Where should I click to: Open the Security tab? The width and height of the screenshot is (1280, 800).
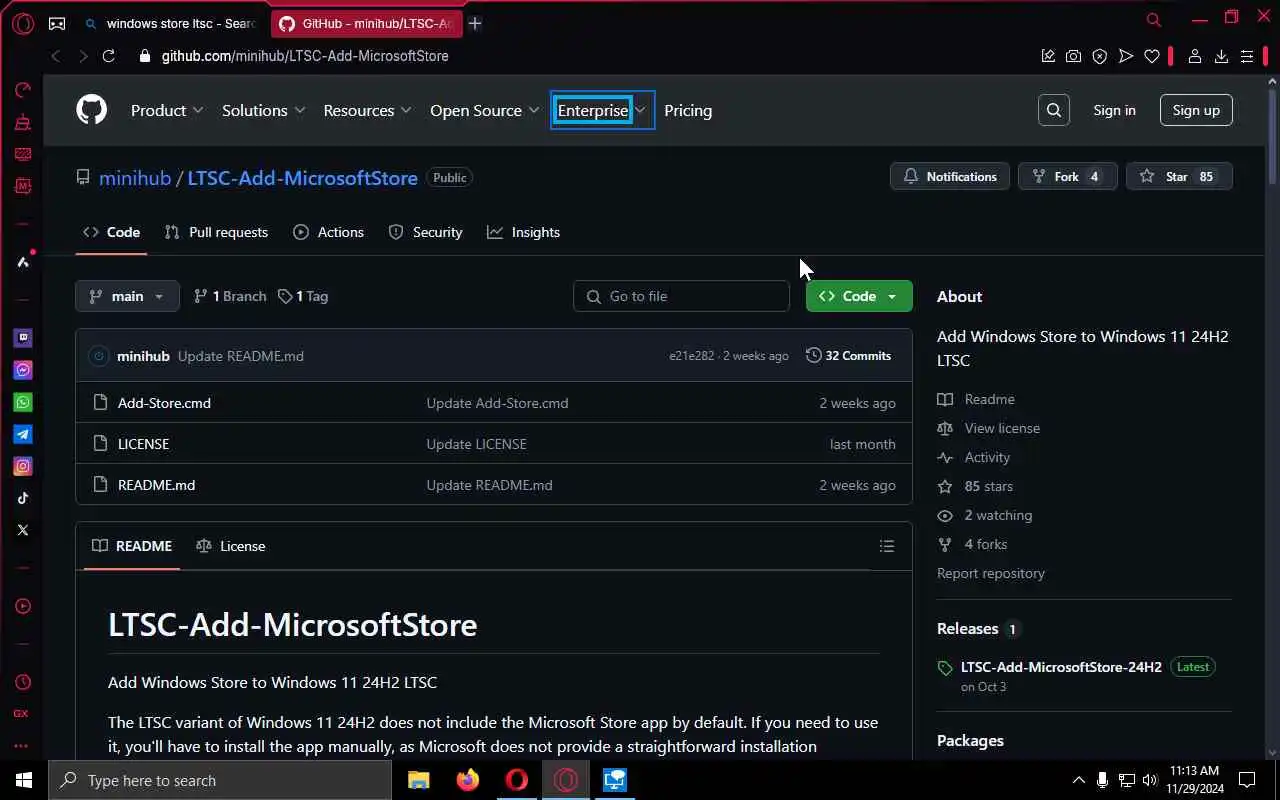(425, 232)
